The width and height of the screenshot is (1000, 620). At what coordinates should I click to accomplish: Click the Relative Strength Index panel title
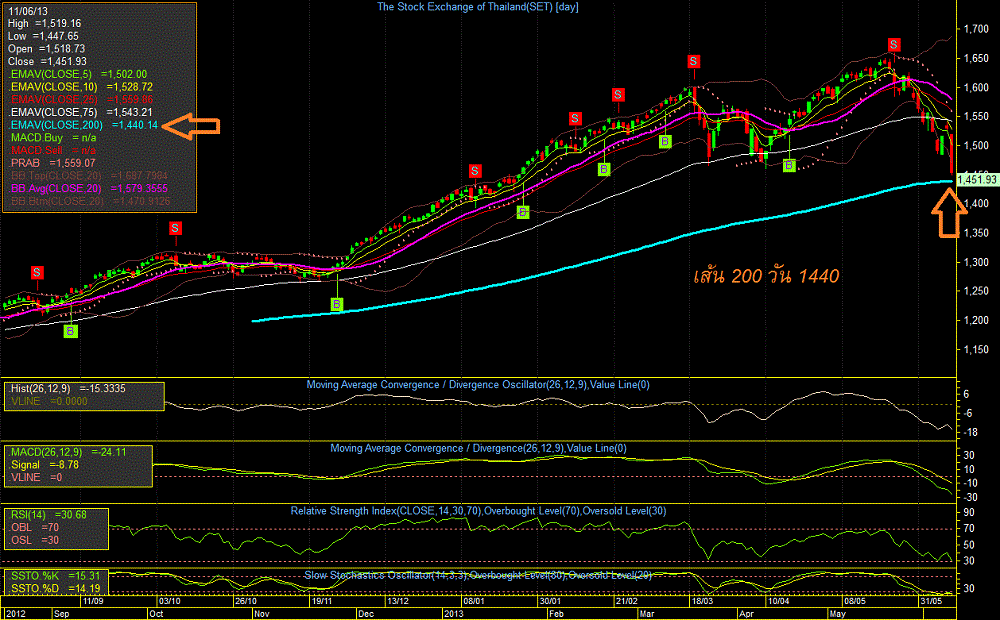tap(478, 511)
